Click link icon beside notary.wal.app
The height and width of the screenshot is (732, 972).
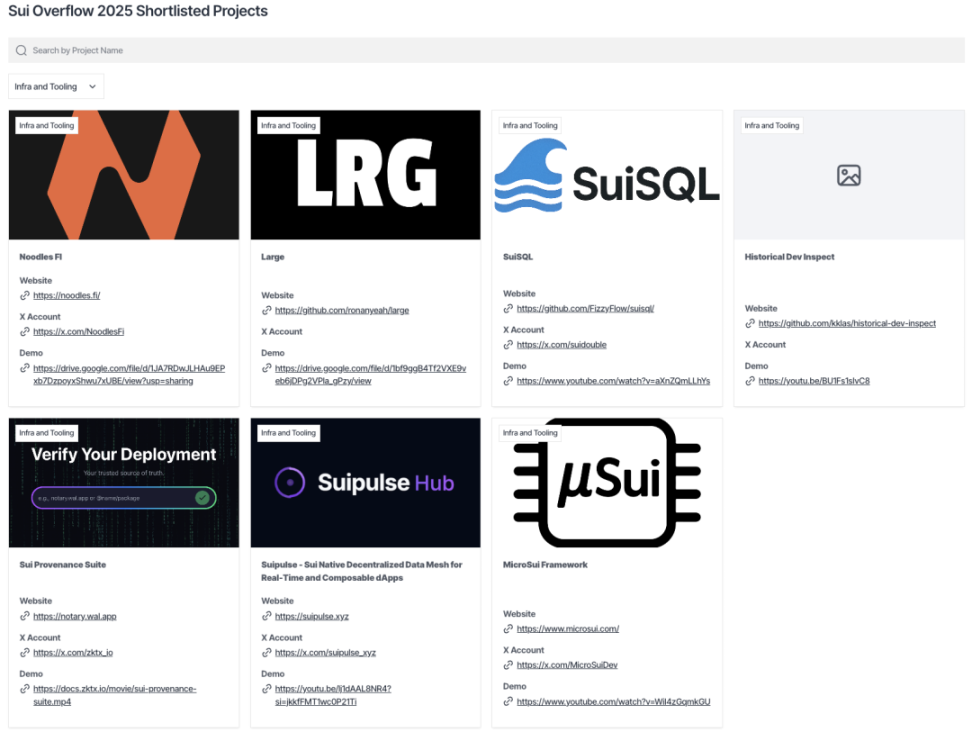(25, 616)
